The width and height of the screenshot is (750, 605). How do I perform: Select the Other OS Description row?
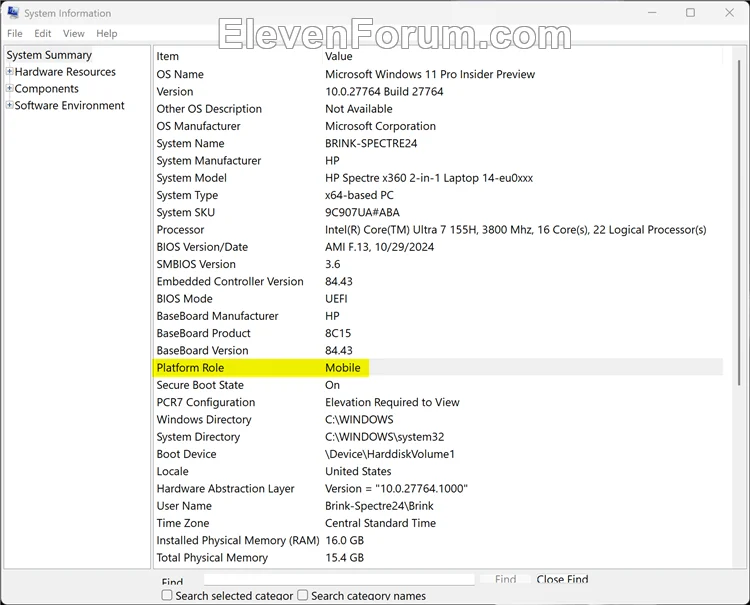tap(438, 109)
